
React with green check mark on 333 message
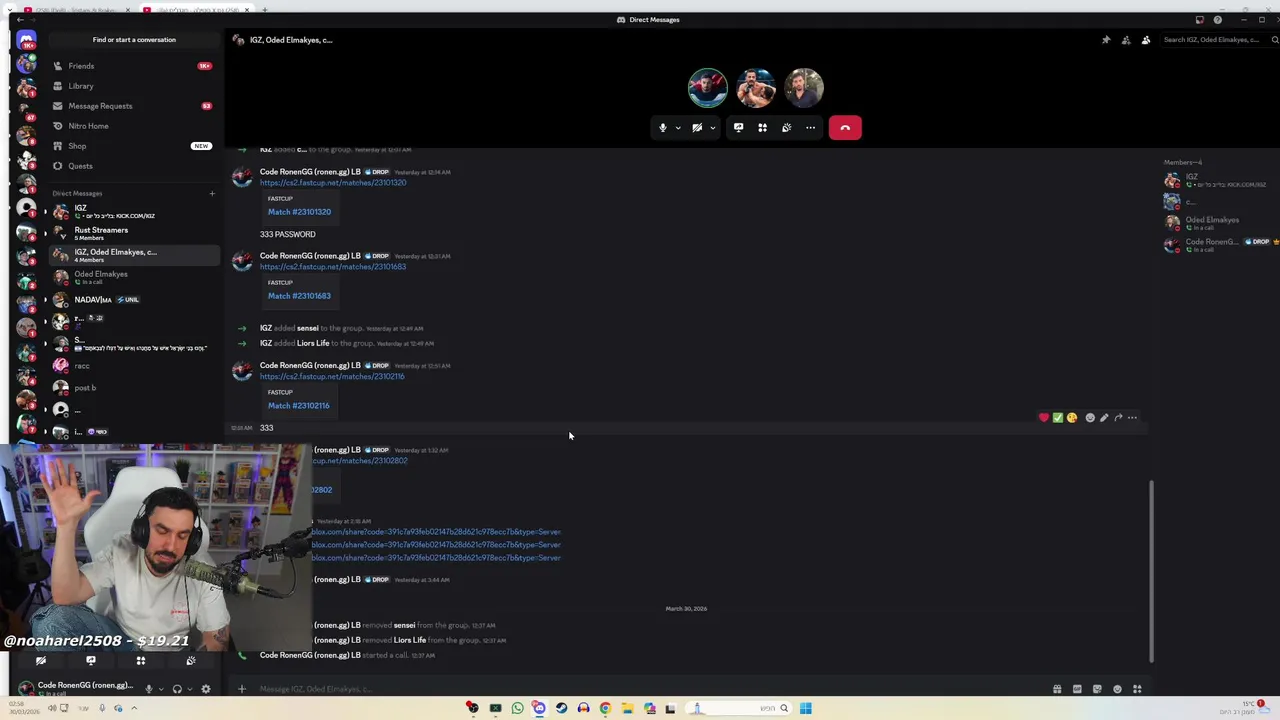(x=1058, y=418)
